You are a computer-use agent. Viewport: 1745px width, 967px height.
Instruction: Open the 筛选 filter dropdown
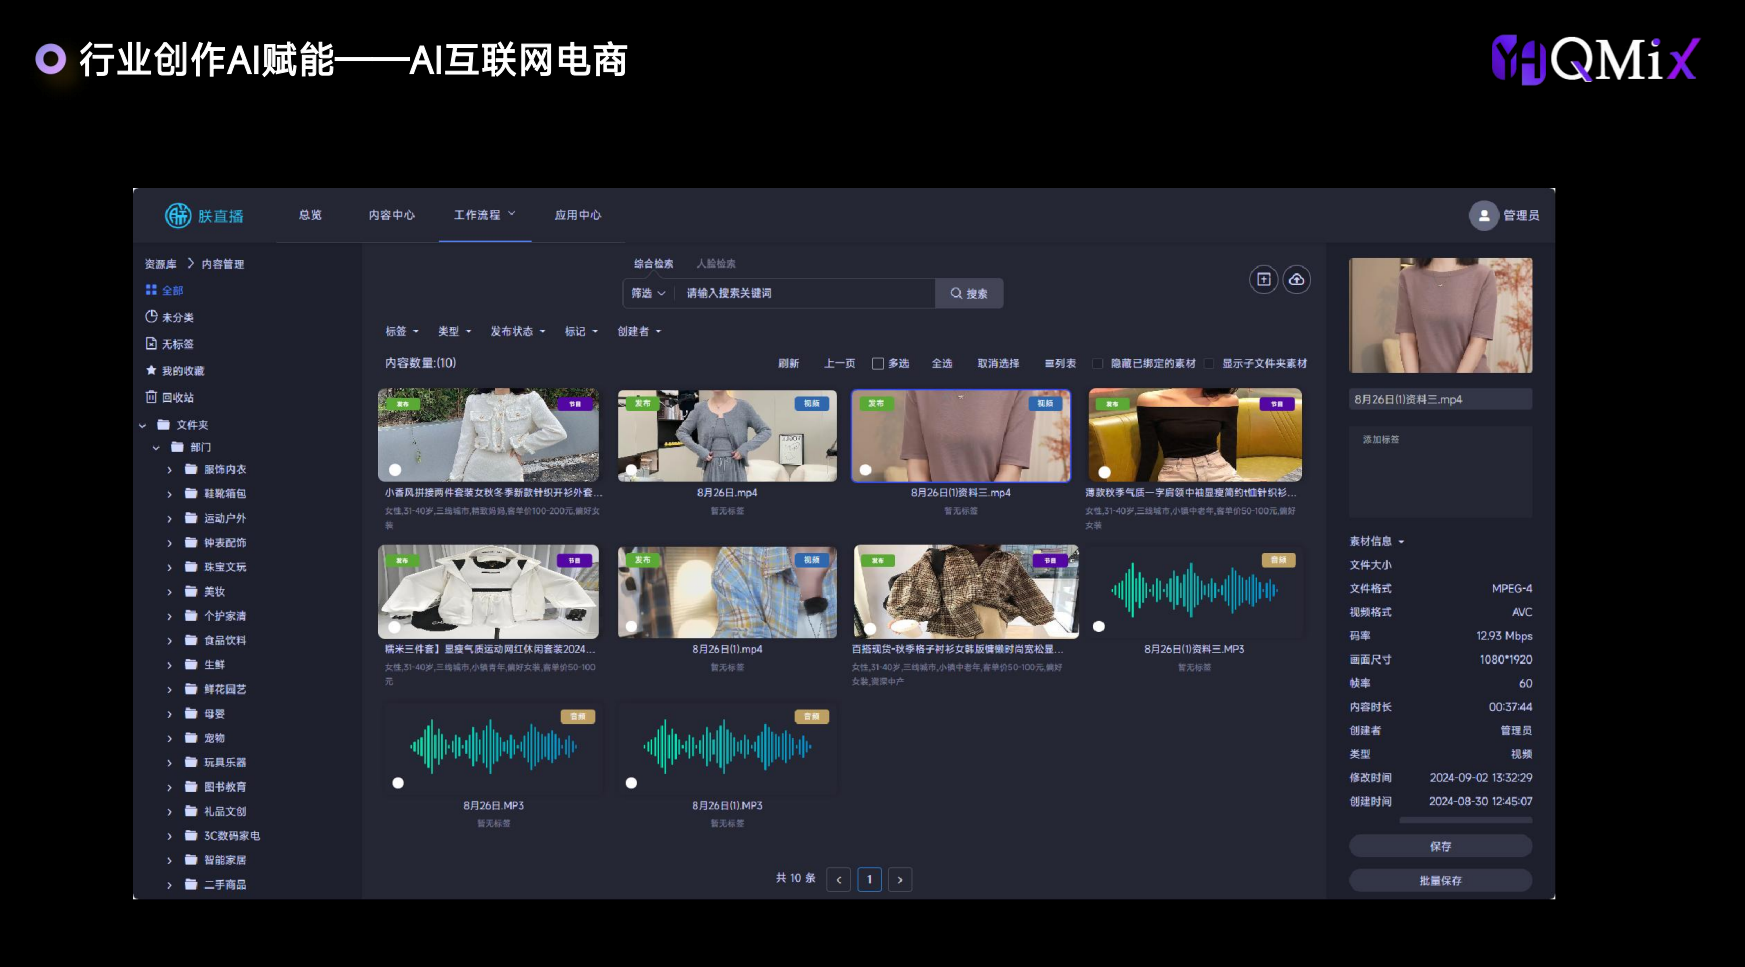(x=648, y=293)
